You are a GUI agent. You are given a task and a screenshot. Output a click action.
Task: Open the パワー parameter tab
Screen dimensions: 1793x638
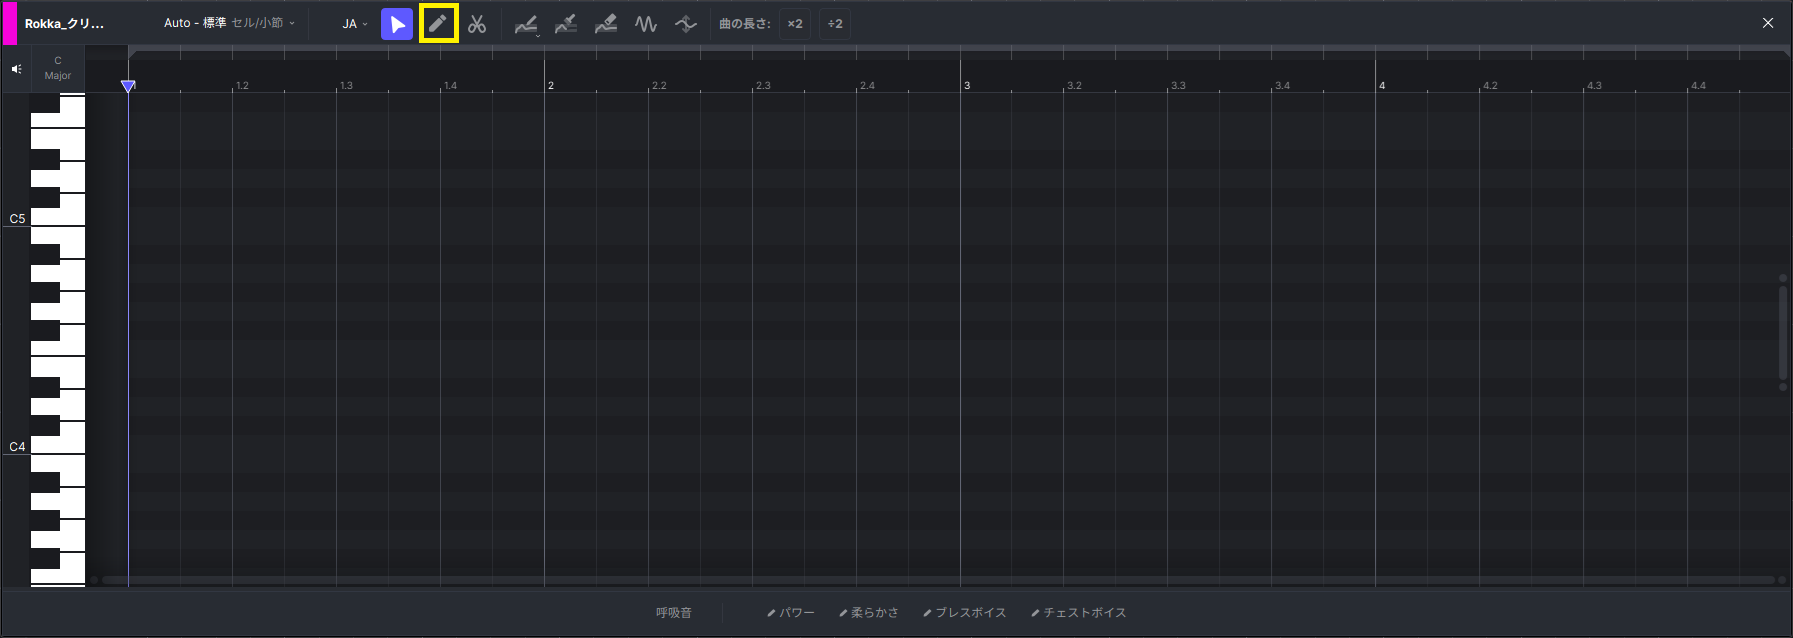[x=791, y=613]
